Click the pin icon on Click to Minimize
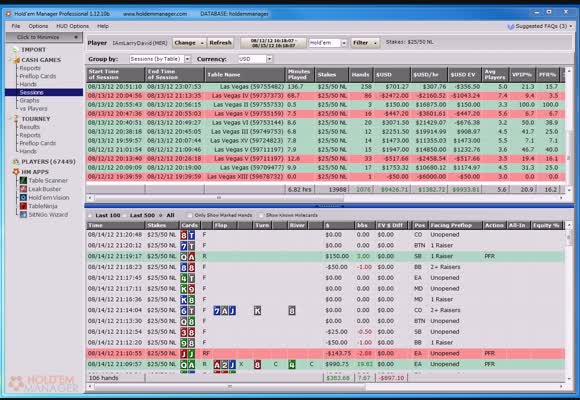 coord(76,37)
